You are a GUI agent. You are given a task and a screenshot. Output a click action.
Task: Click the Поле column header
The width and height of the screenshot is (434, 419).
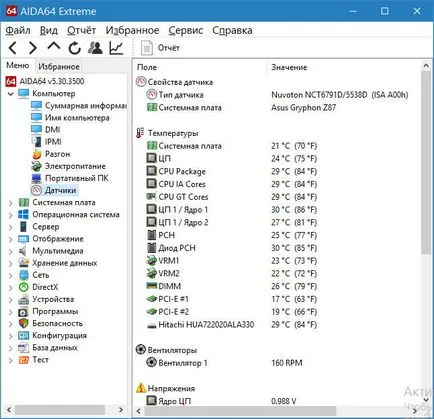147,67
